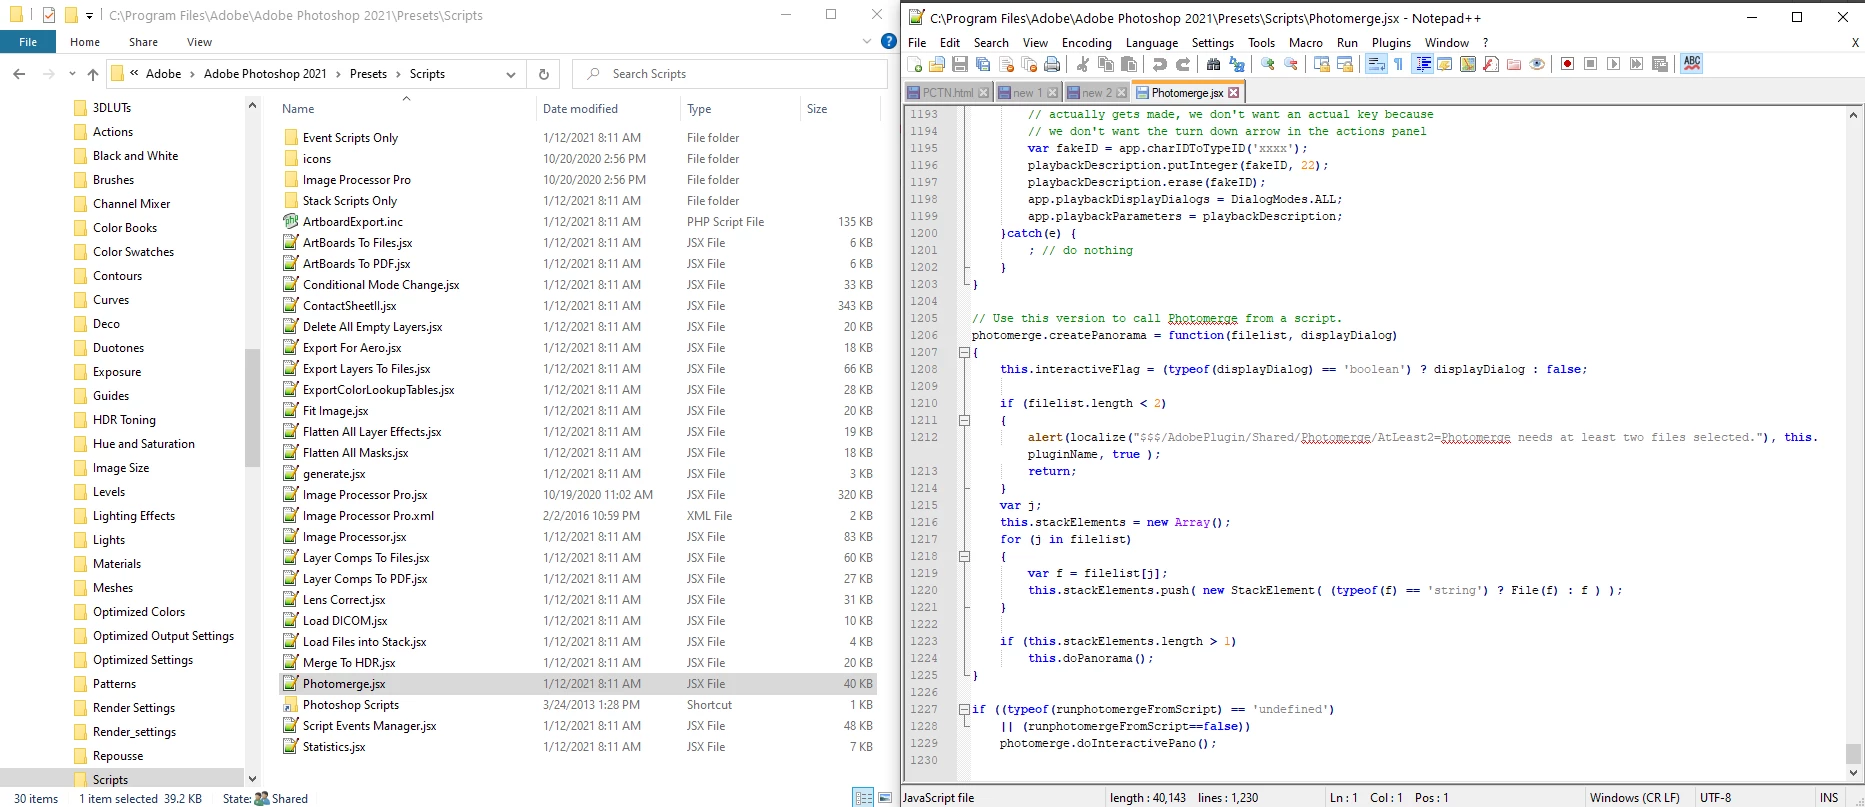Save the current document in Notepad++
Viewport: 1865px width, 807px height.
click(x=960, y=64)
